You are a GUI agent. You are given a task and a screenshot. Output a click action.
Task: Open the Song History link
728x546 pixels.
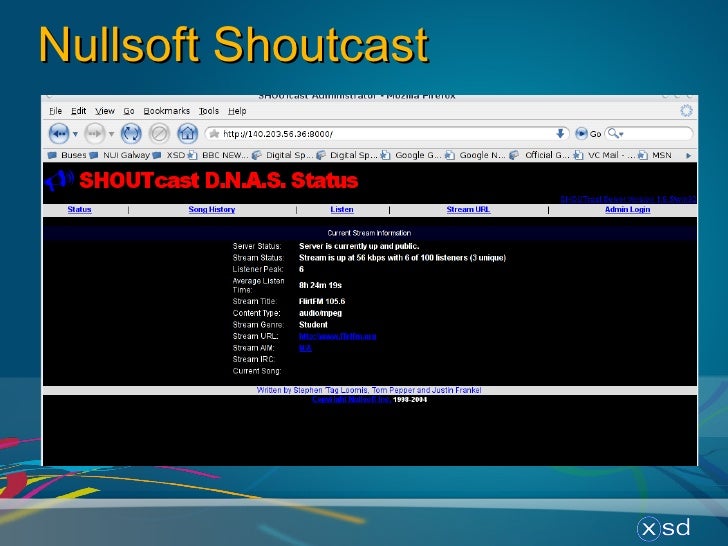[212, 209]
